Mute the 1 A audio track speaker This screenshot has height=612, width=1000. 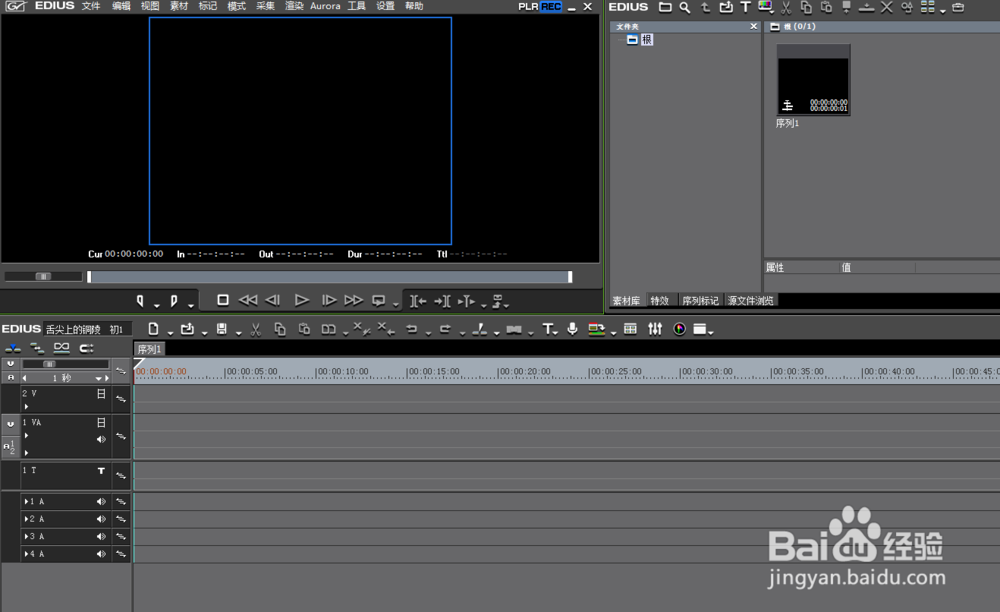101,502
